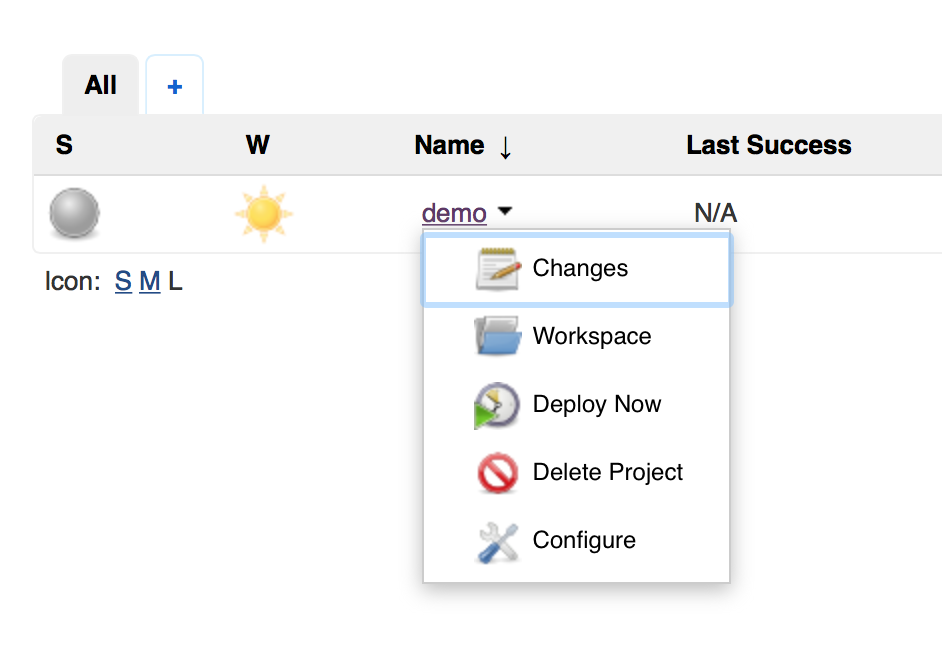This screenshot has height=646, width=942.
Task: Sort by Last Success column header
Action: pos(768,145)
